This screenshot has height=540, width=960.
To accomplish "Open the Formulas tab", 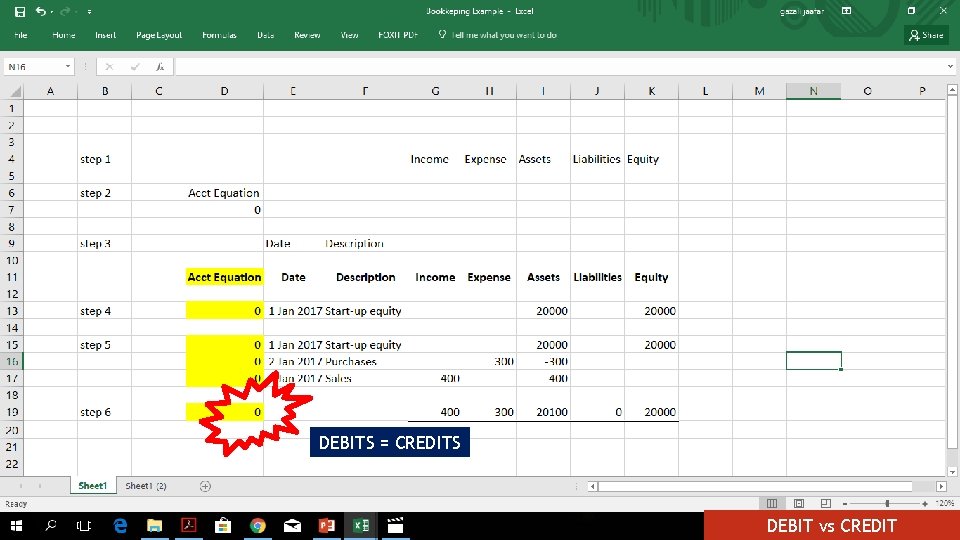I will 219,35.
